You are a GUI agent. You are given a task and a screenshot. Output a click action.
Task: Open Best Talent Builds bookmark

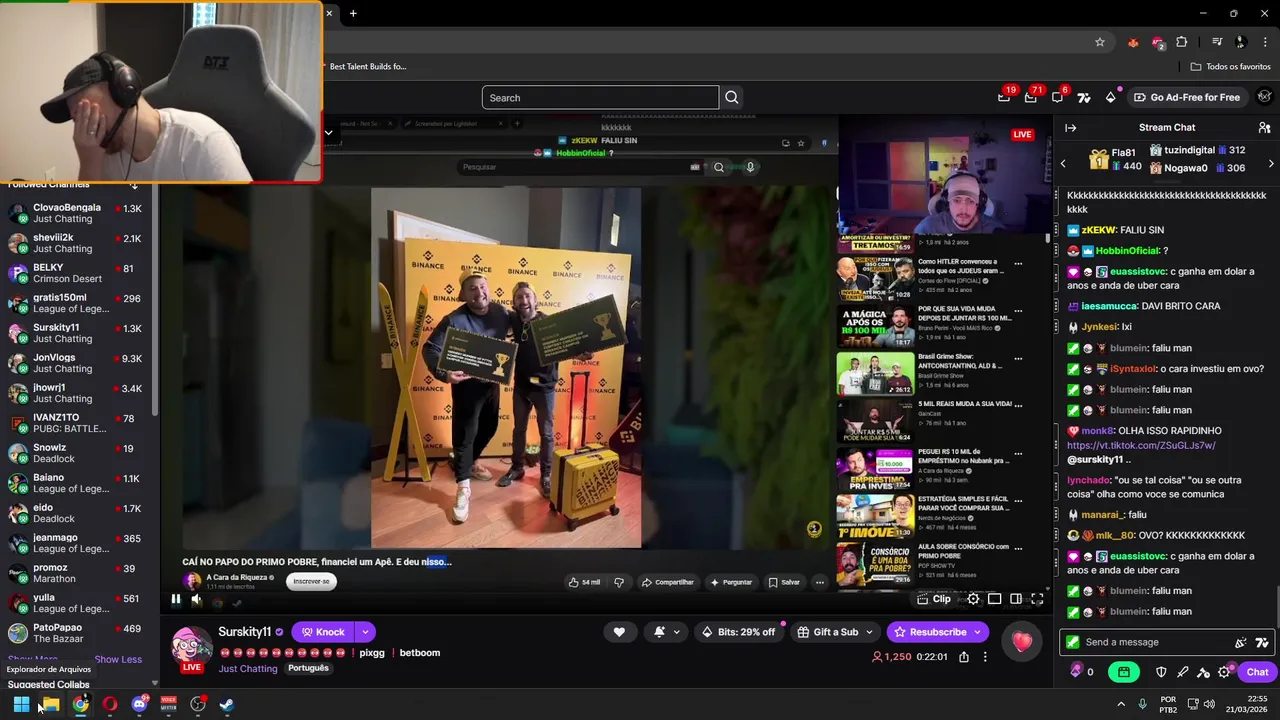click(367, 66)
